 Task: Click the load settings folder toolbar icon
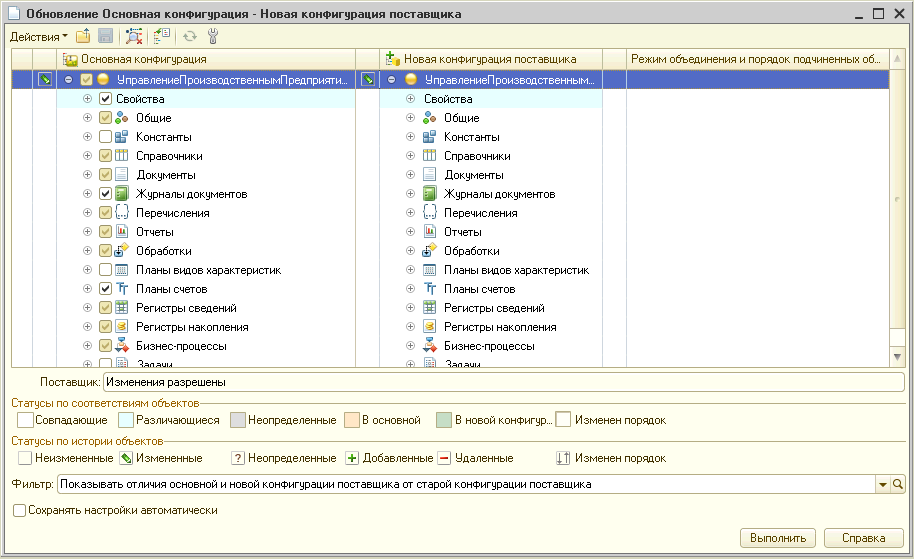tap(83, 36)
